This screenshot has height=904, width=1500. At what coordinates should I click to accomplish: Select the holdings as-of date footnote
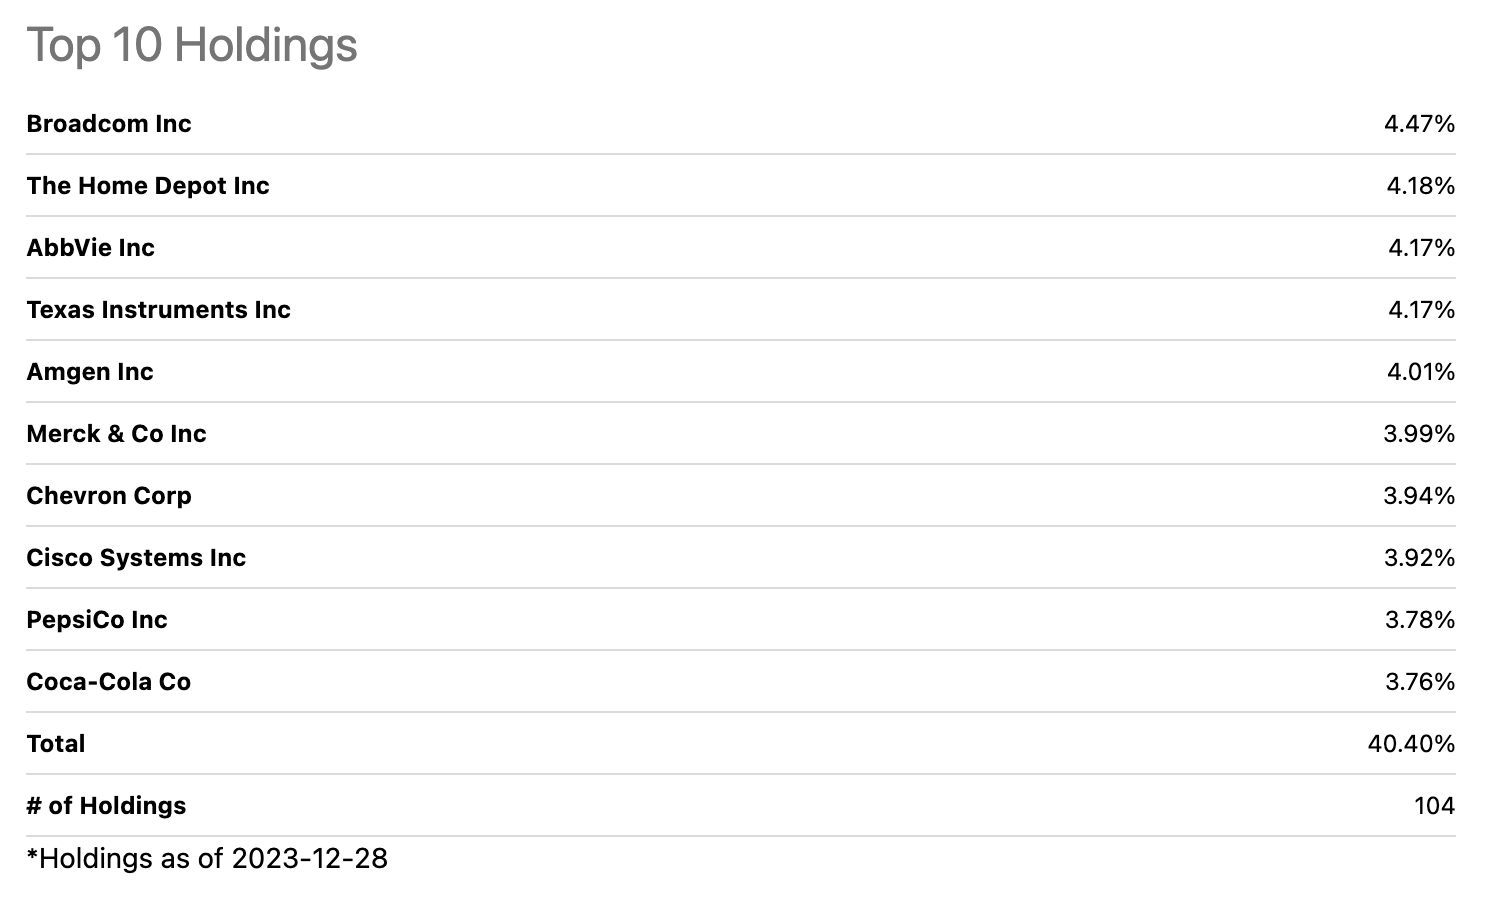[x=207, y=858]
